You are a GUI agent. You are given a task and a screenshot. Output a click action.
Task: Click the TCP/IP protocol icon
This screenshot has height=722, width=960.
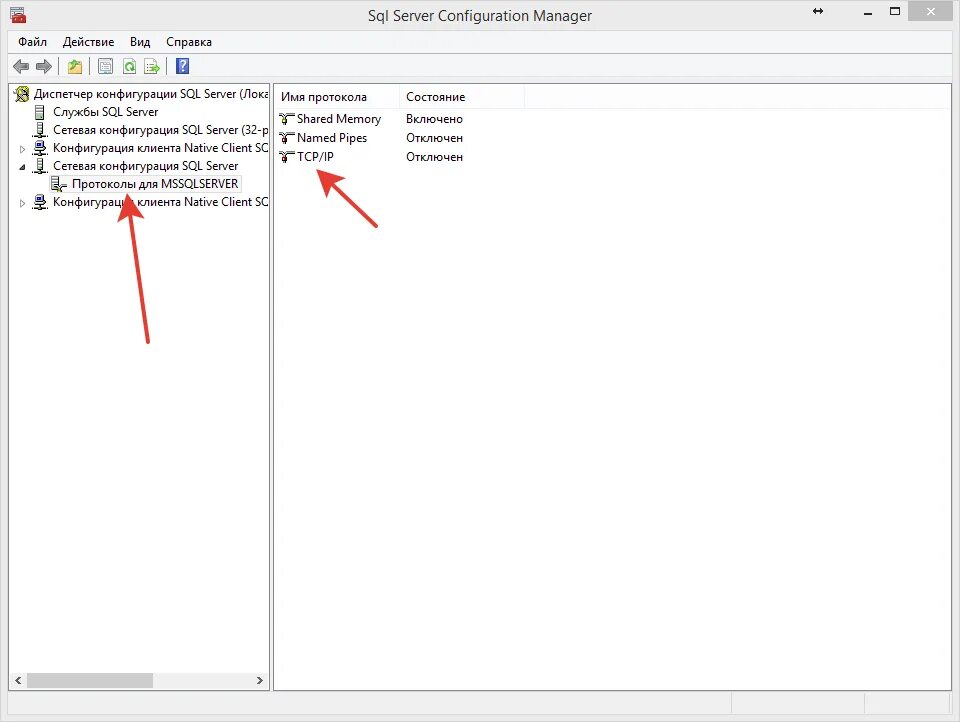pyautogui.click(x=286, y=157)
